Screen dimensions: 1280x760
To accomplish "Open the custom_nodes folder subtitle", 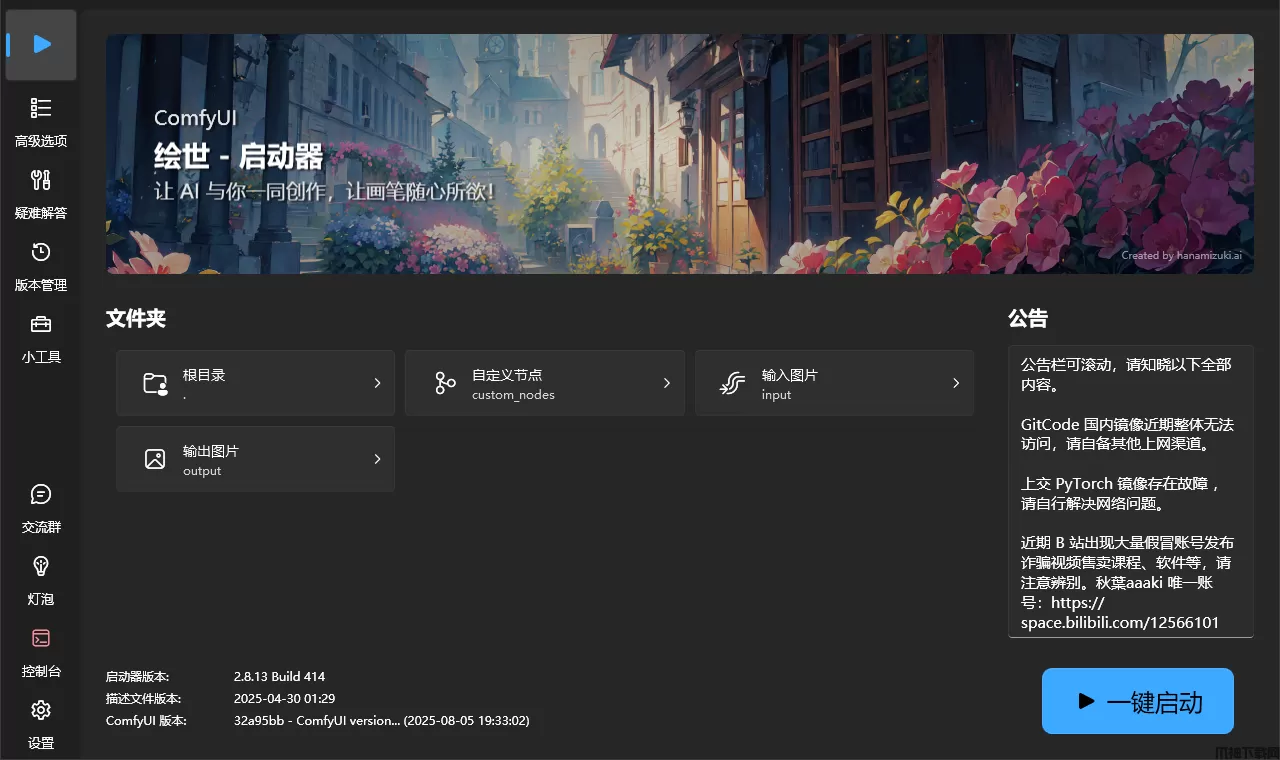I will tap(513, 395).
